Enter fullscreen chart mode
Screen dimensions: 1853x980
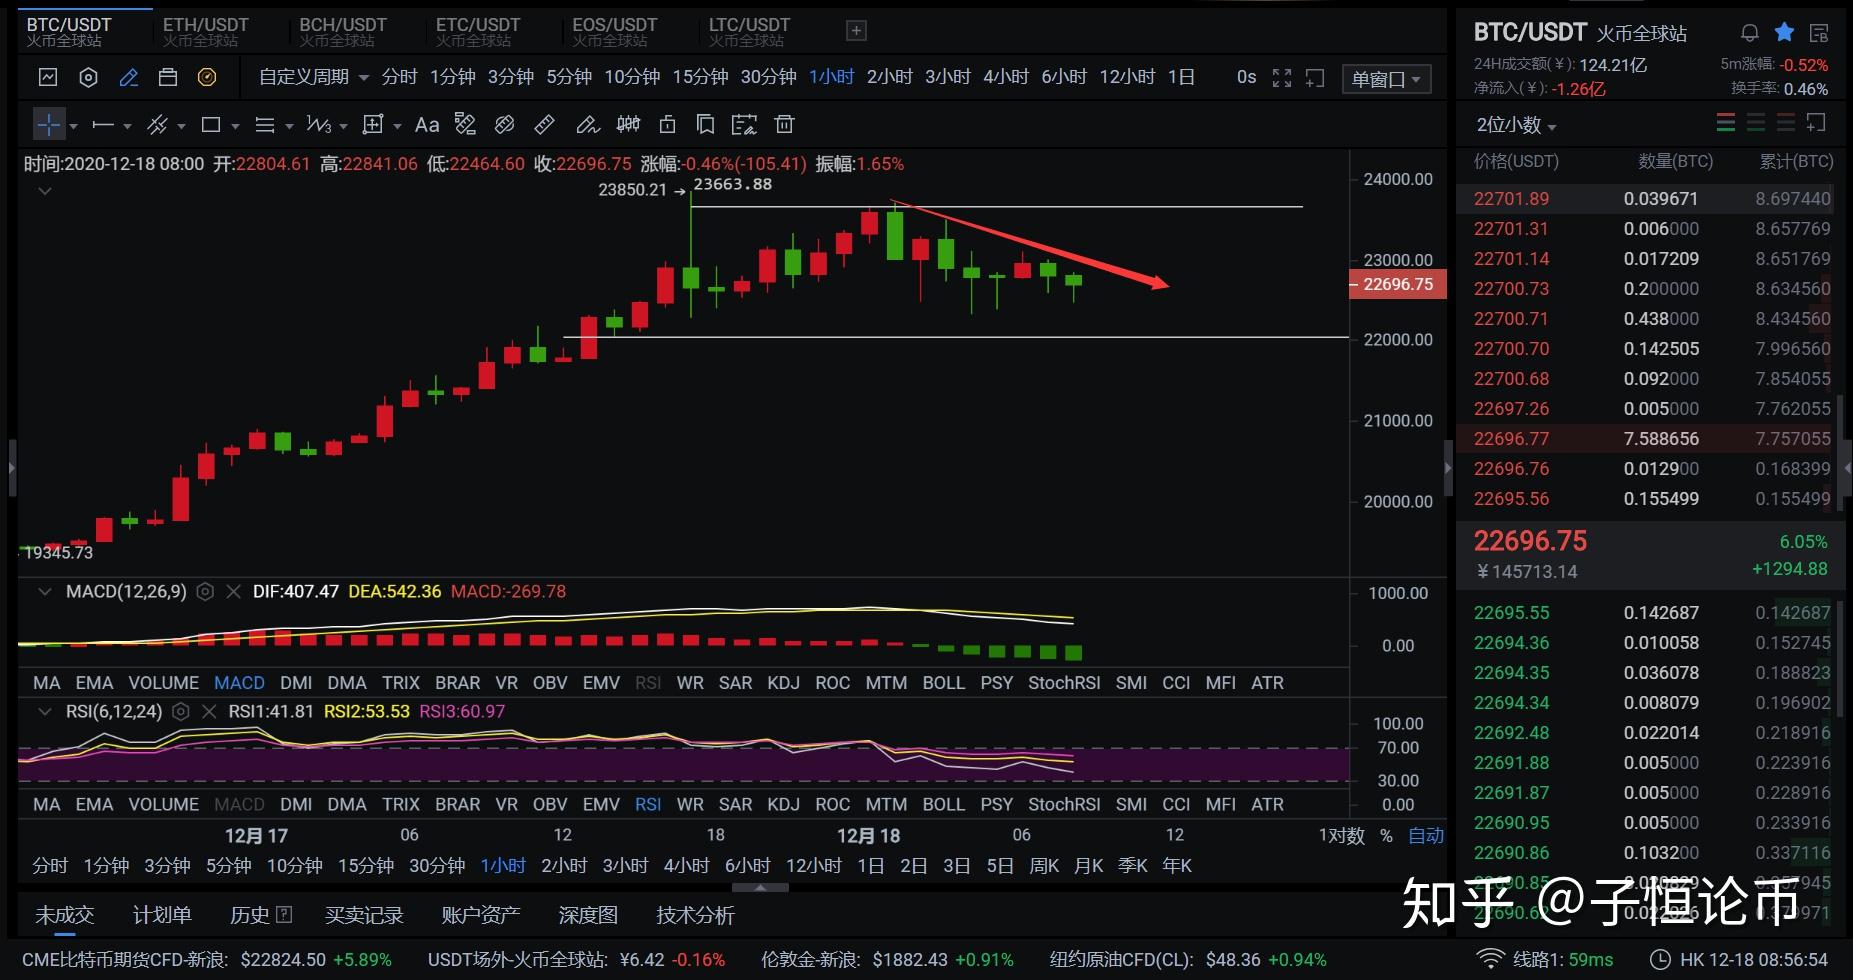point(1282,78)
